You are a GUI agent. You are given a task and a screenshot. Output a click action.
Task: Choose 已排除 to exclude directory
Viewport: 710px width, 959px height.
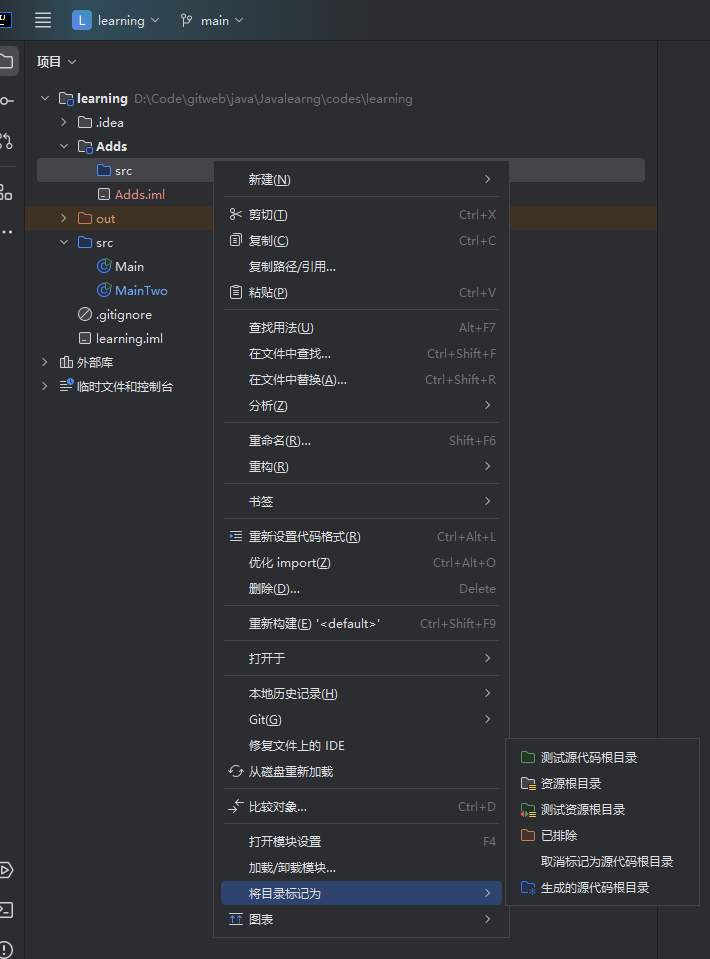click(x=558, y=836)
